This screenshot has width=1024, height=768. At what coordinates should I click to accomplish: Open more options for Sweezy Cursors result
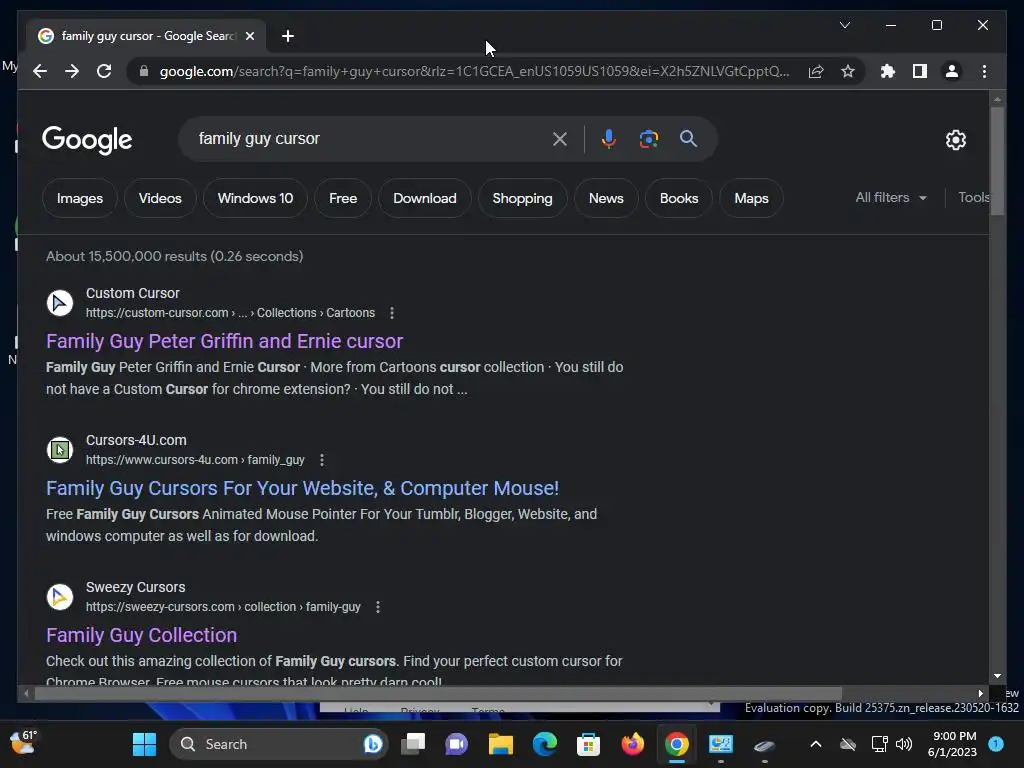pos(377,607)
